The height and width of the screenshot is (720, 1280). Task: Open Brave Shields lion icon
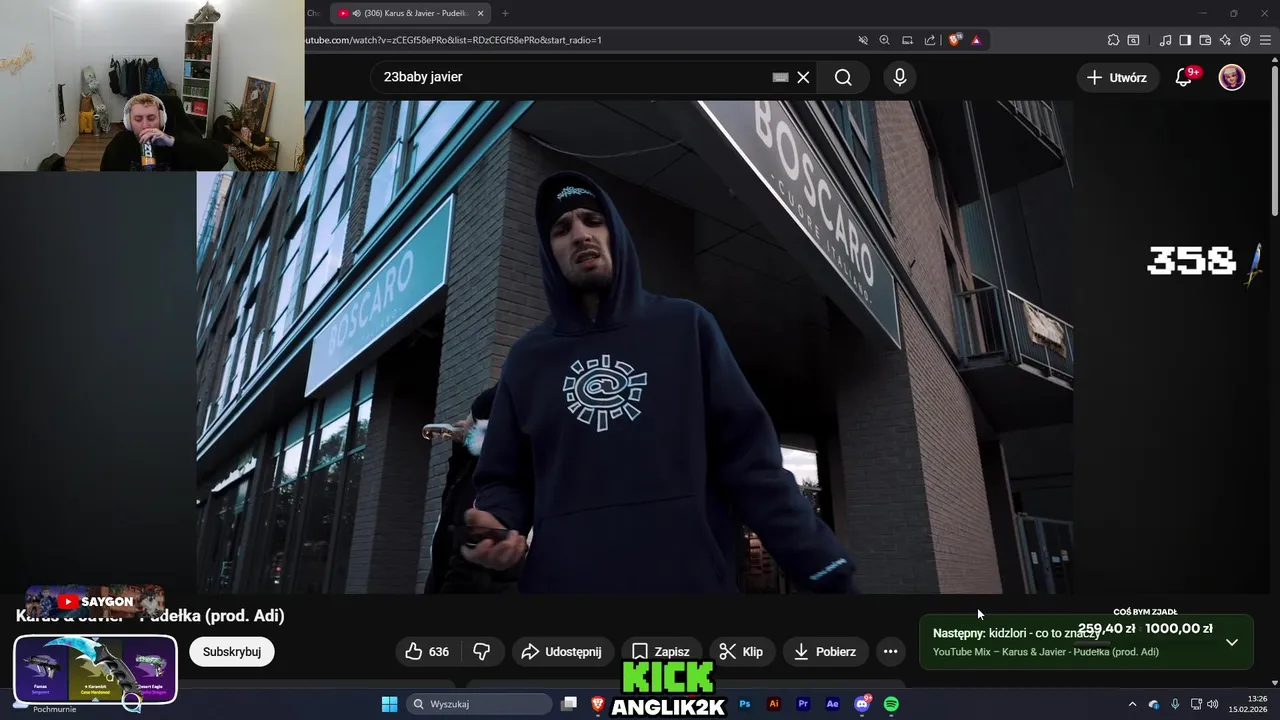[x=954, y=40]
